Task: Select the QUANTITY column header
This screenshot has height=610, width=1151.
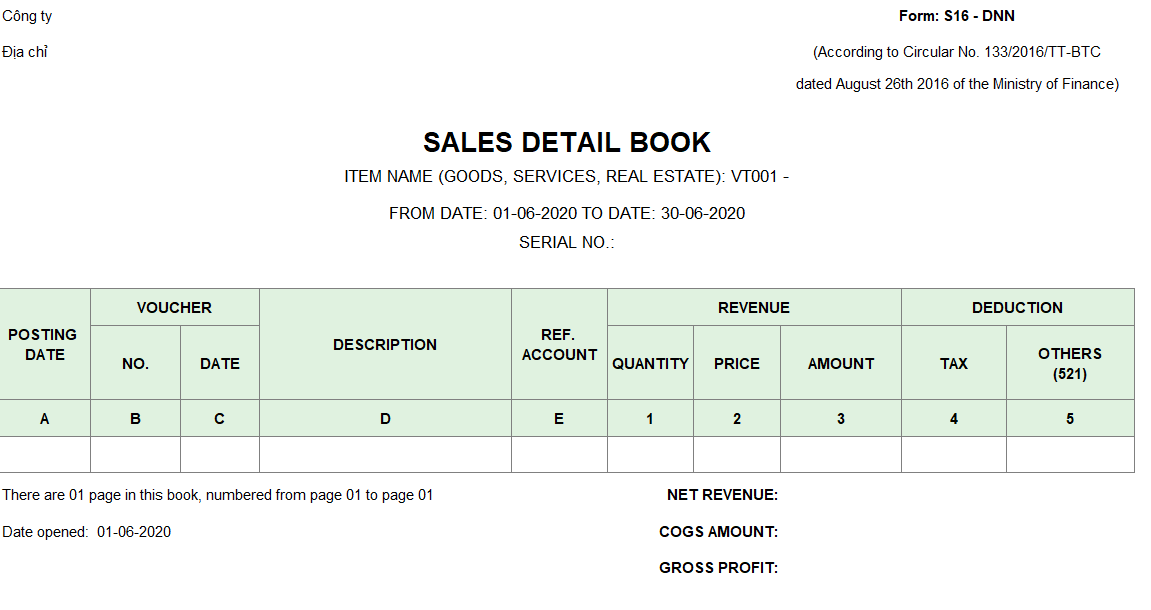Action: click(650, 364)
